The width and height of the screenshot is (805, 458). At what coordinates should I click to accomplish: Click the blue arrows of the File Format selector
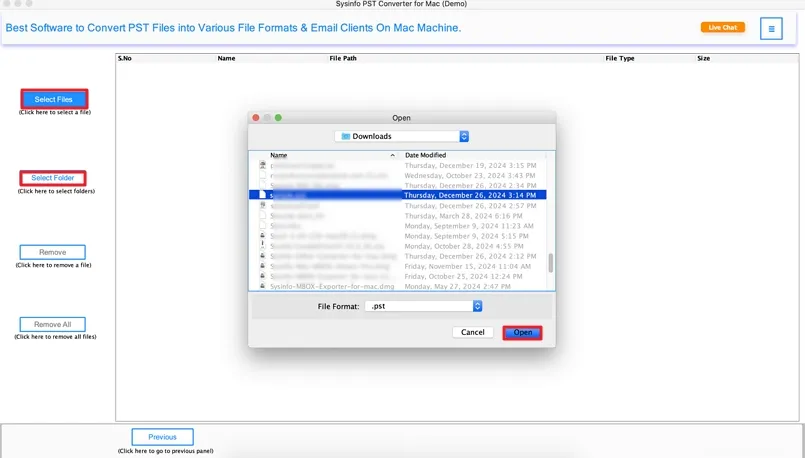pyautogui.click(x=477, y=306)
